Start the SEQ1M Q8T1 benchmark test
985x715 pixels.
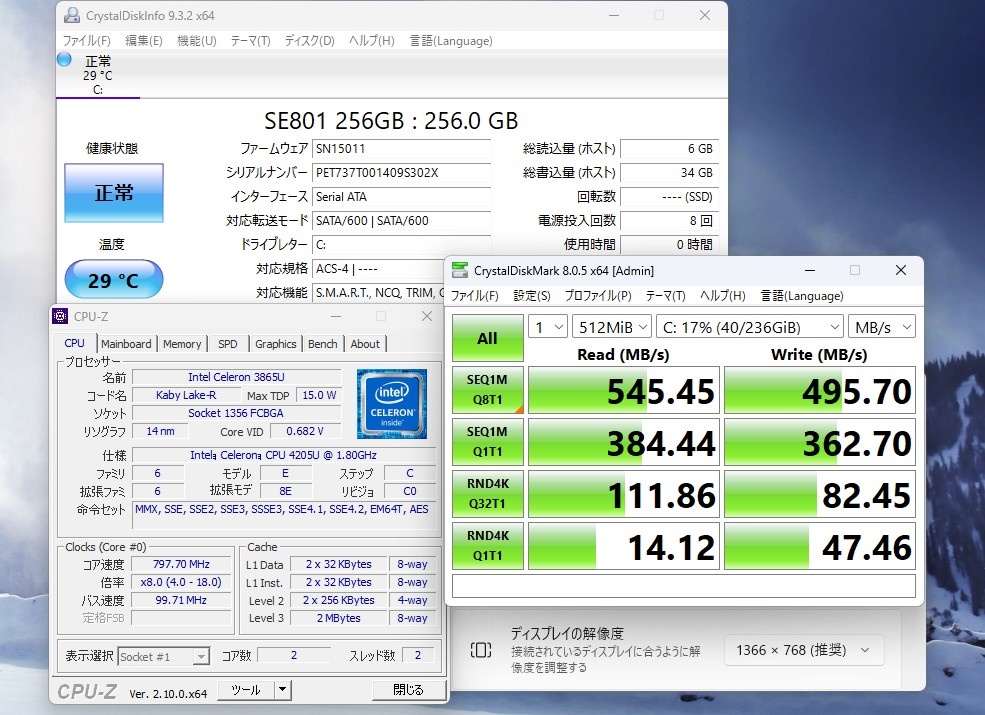pyautogui.click(x=487, y=390)
